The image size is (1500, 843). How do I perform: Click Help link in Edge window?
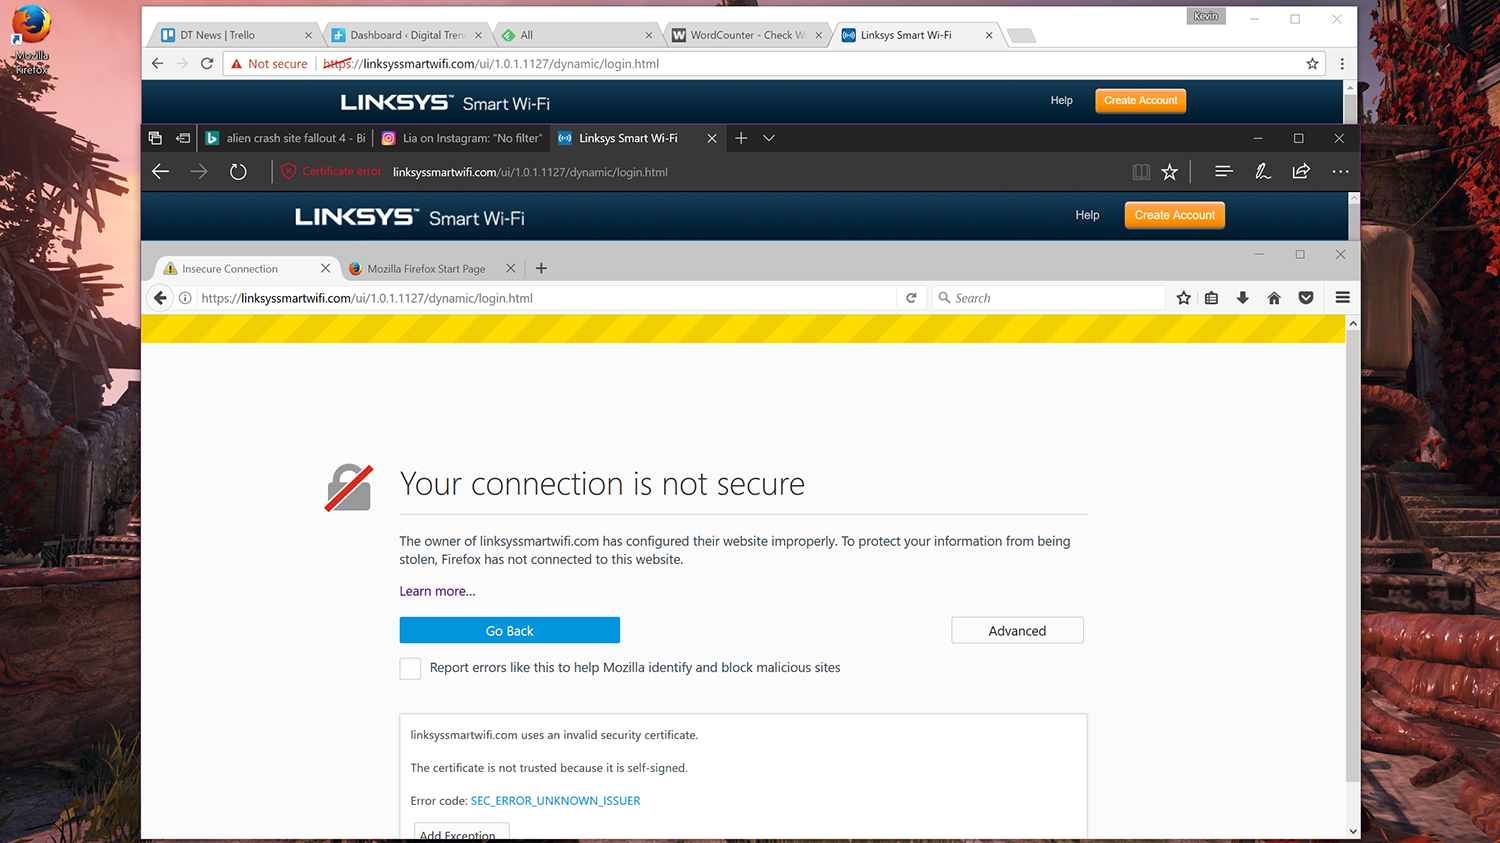pyautogui.click(x=1087, y=215)
